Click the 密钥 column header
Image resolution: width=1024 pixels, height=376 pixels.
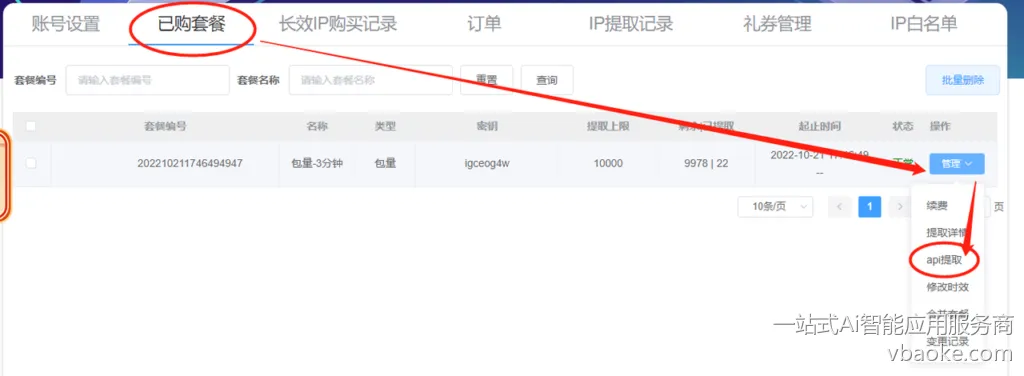tap(487, 126)
